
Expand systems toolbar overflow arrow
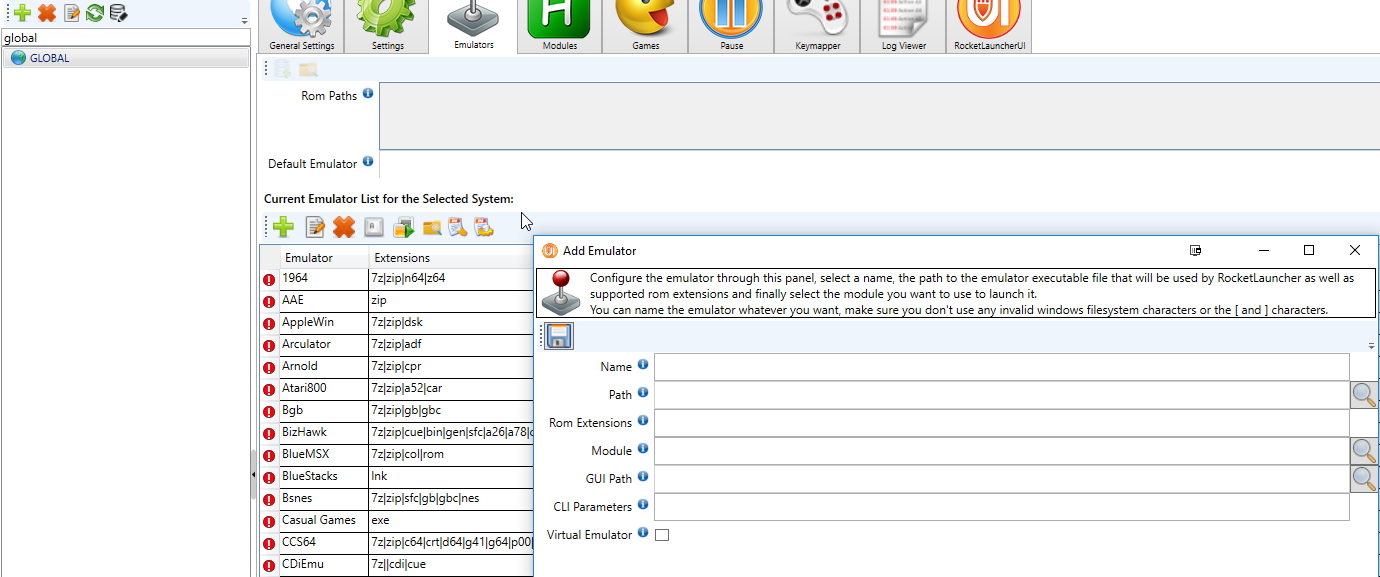click(245, 20)
